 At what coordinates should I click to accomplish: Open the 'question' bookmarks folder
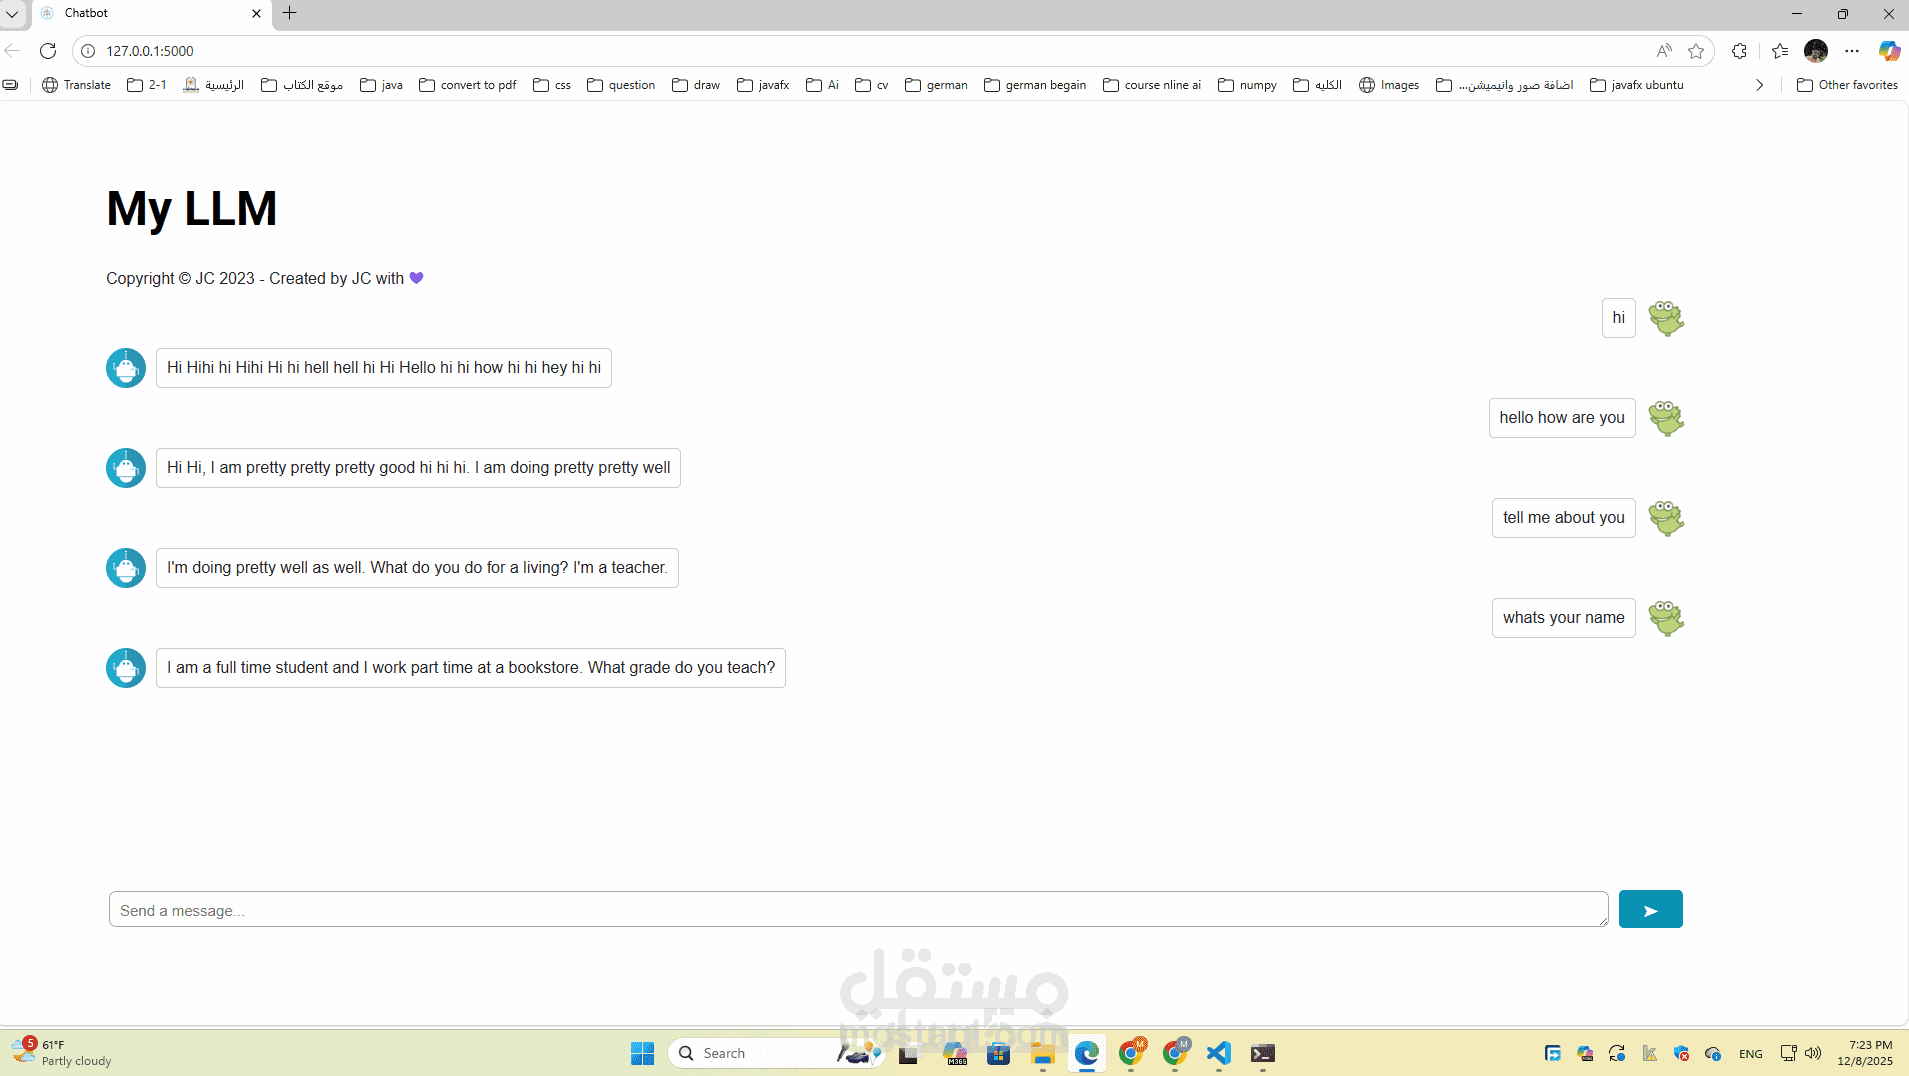(x=621, y=85)
